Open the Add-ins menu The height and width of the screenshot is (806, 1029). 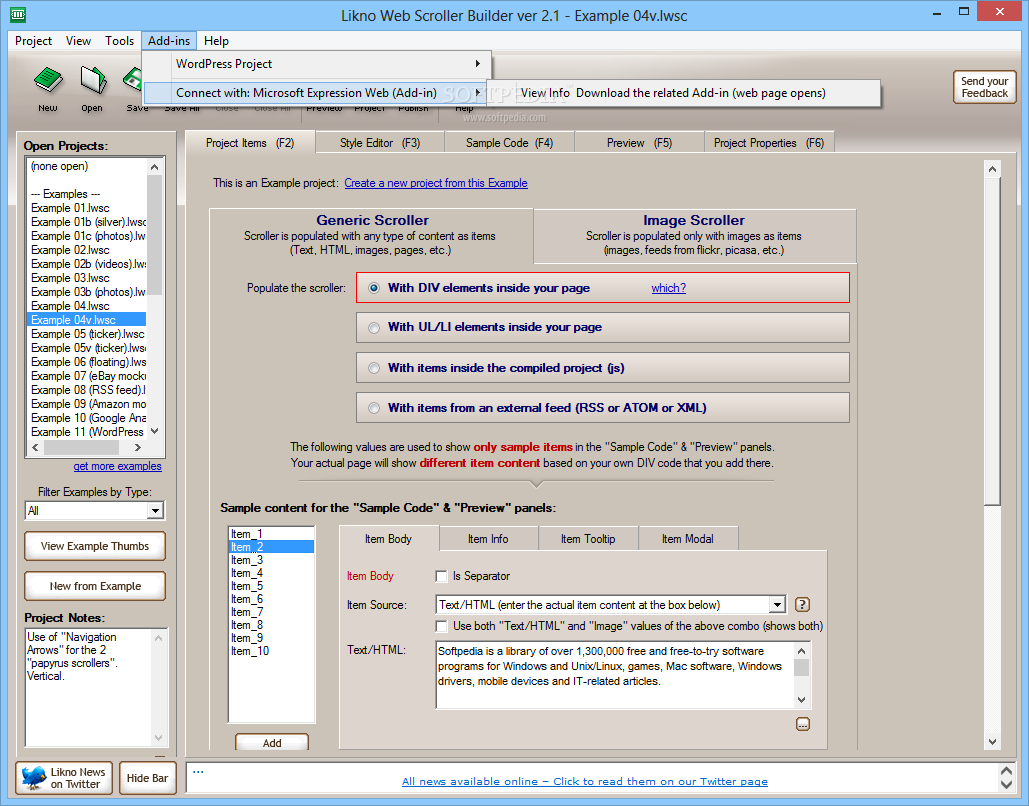coord(169,41)
